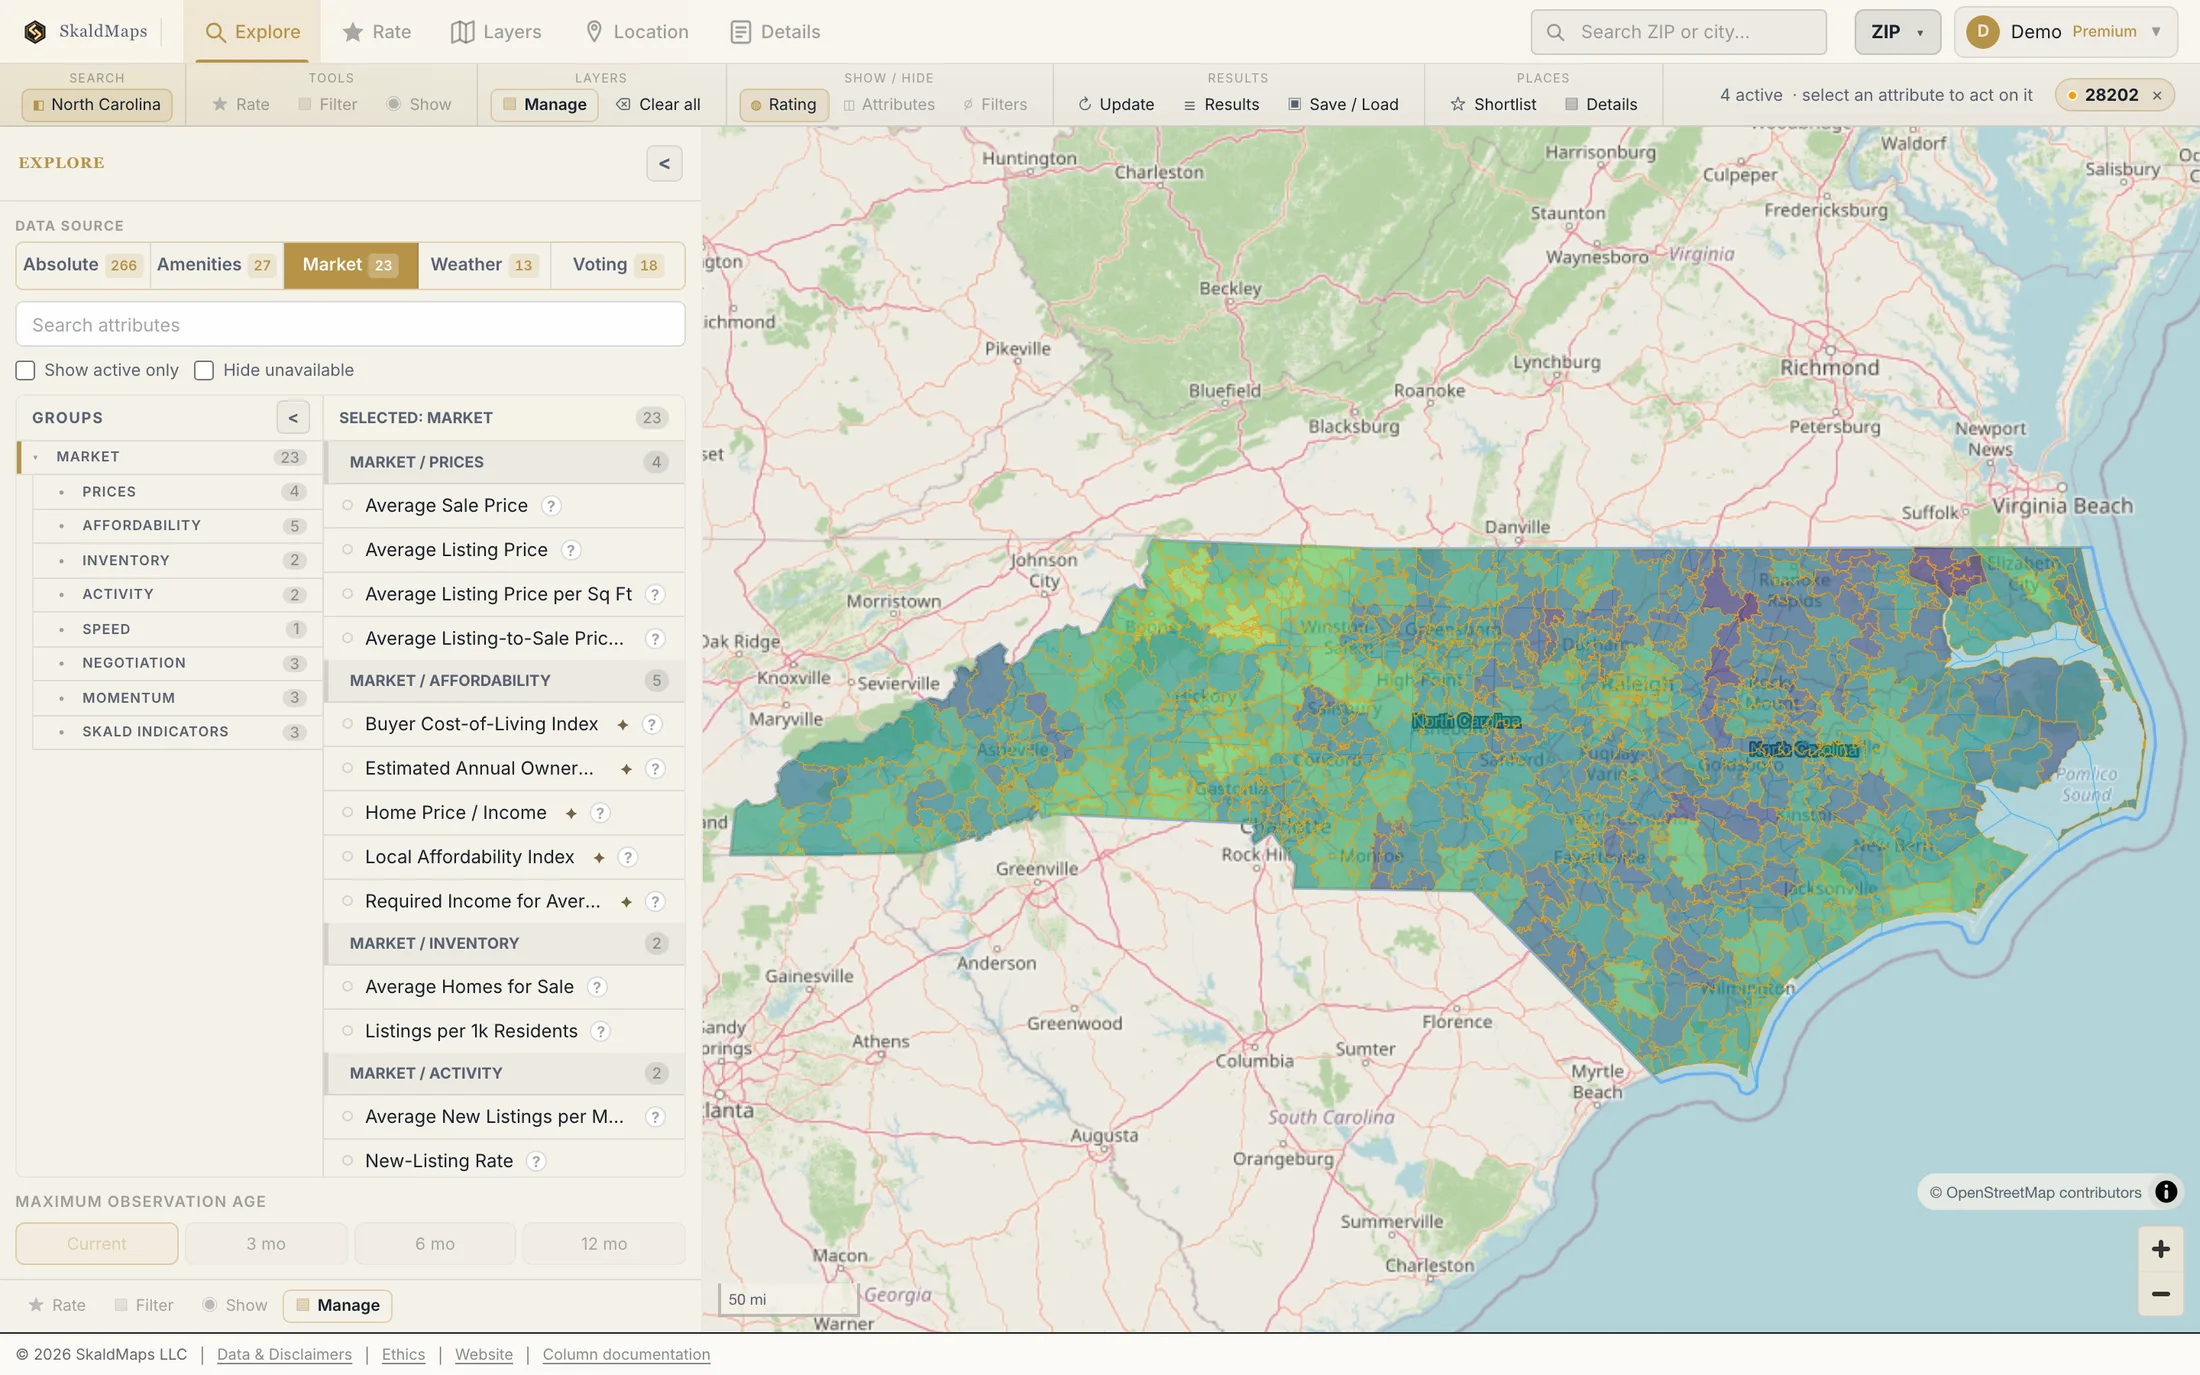Enable Show active only checkbox
The image size is (2200, 1375).
pos(25,371)
